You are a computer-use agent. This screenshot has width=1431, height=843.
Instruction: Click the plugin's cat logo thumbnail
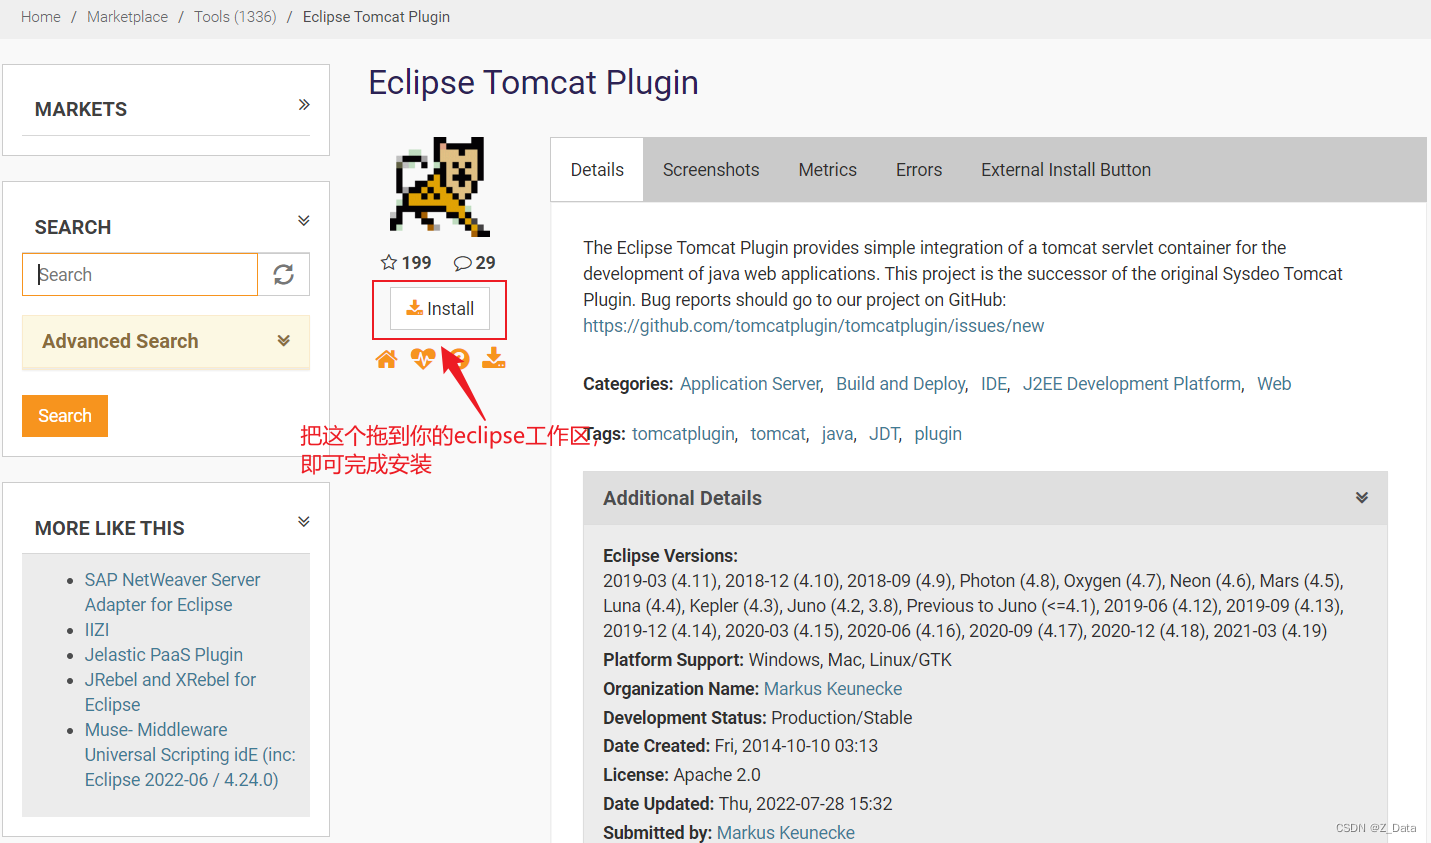coord(438,186)
